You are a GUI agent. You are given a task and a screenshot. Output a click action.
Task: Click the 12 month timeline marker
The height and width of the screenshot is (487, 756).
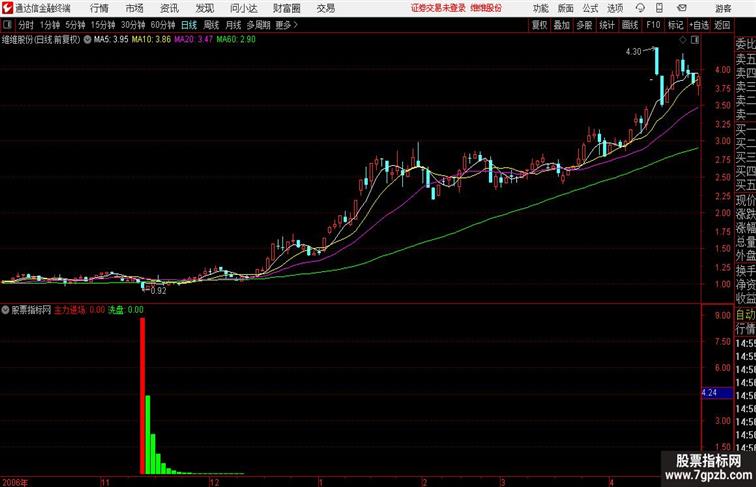tap(215, 482)
